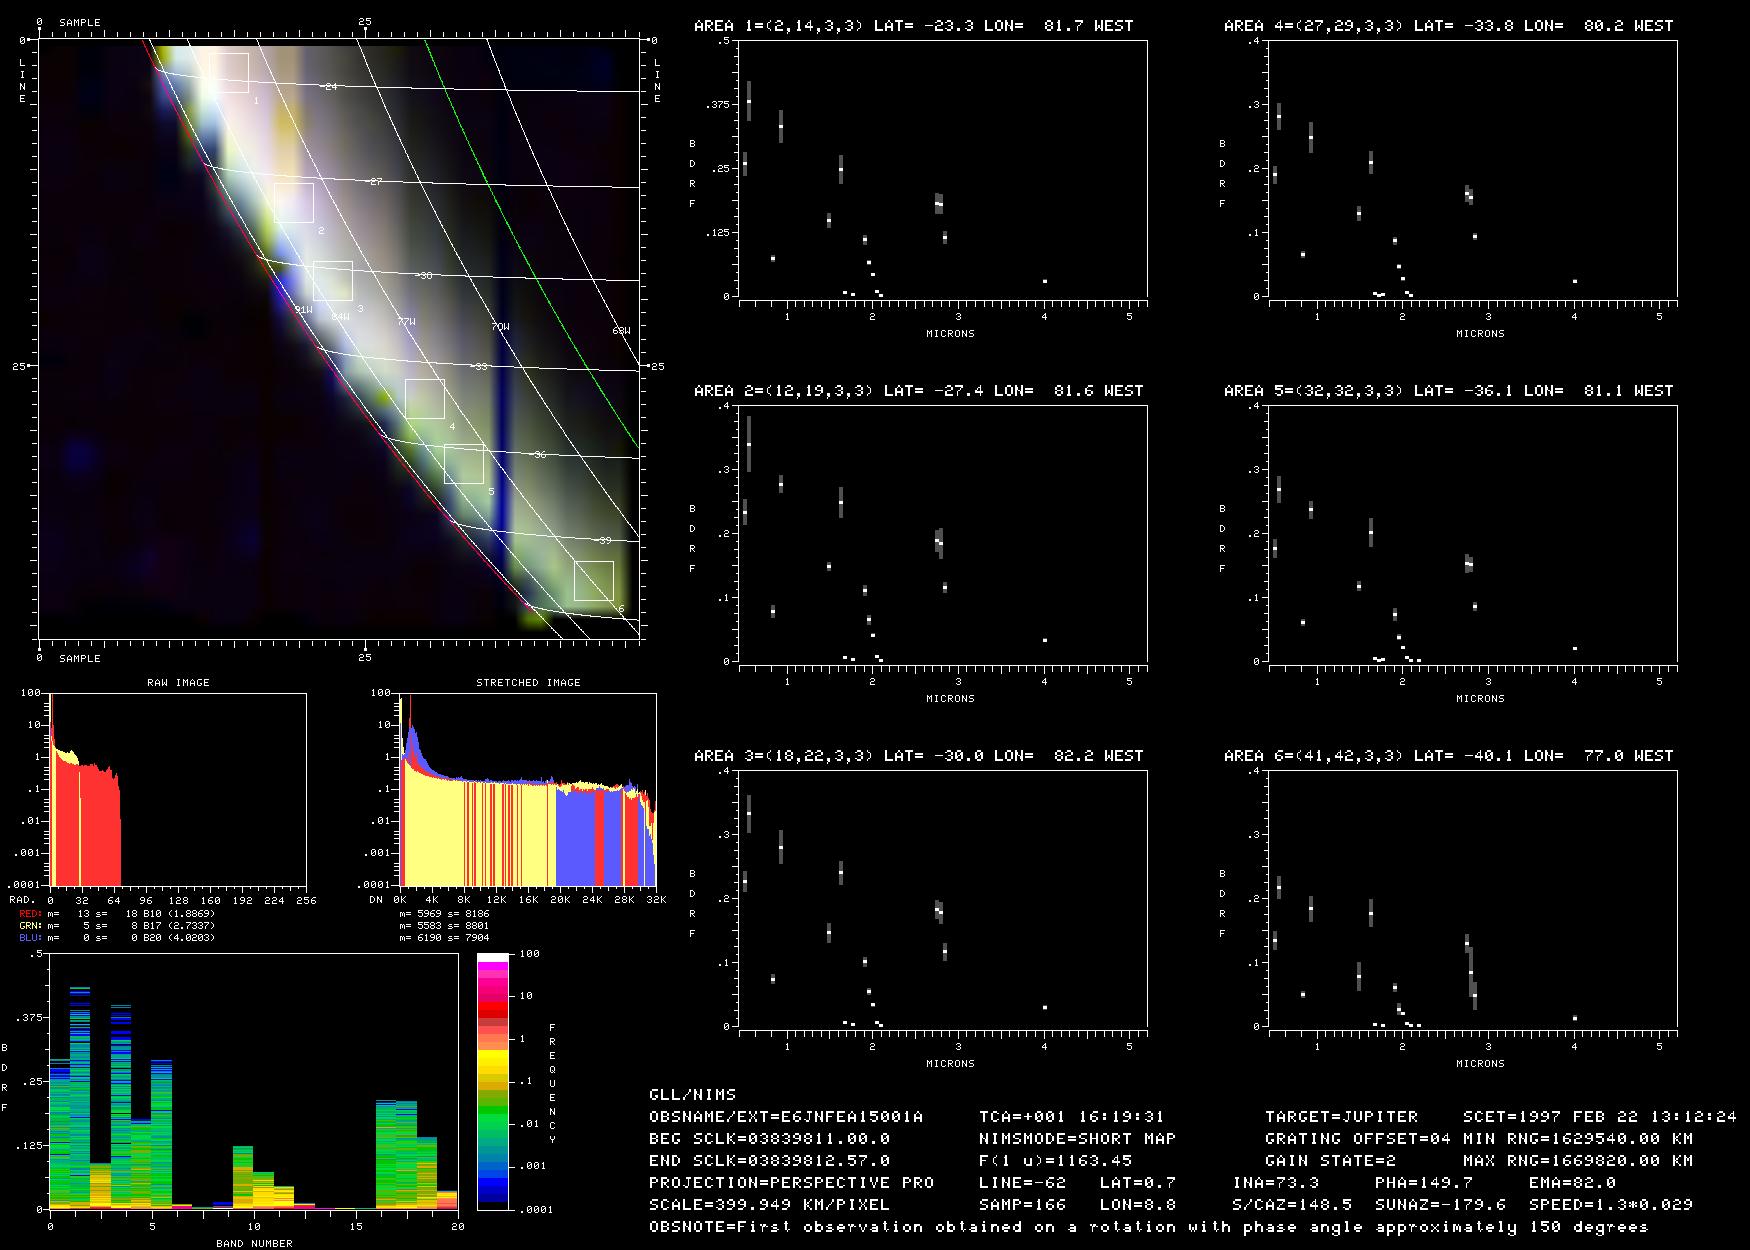Click the Area 5 square marker
Screen dimensions: 1750x1250
click(464, 464)
